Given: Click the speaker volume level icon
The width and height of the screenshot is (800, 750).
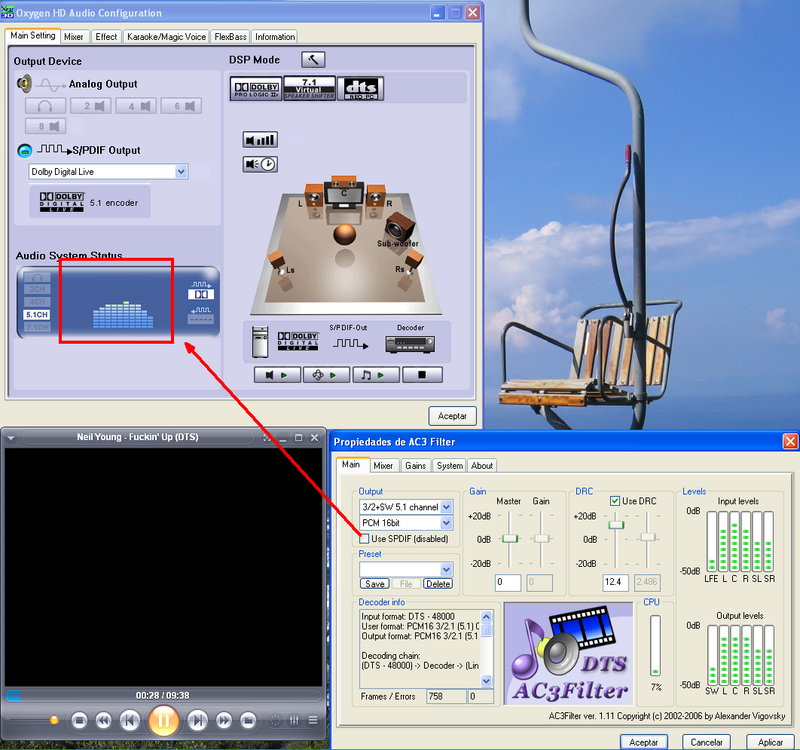Looking at the screenshot, I should [x=260, y=140].
